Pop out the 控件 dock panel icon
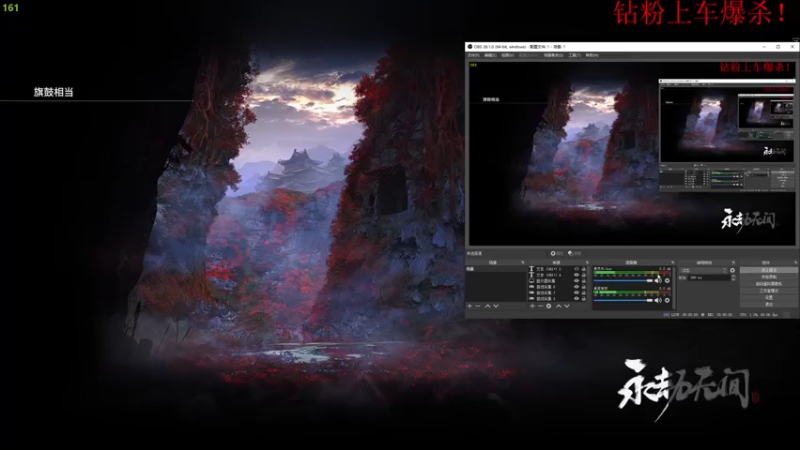Image resolution: width=800 pixels, height=450 pixels. pos(795,262)
